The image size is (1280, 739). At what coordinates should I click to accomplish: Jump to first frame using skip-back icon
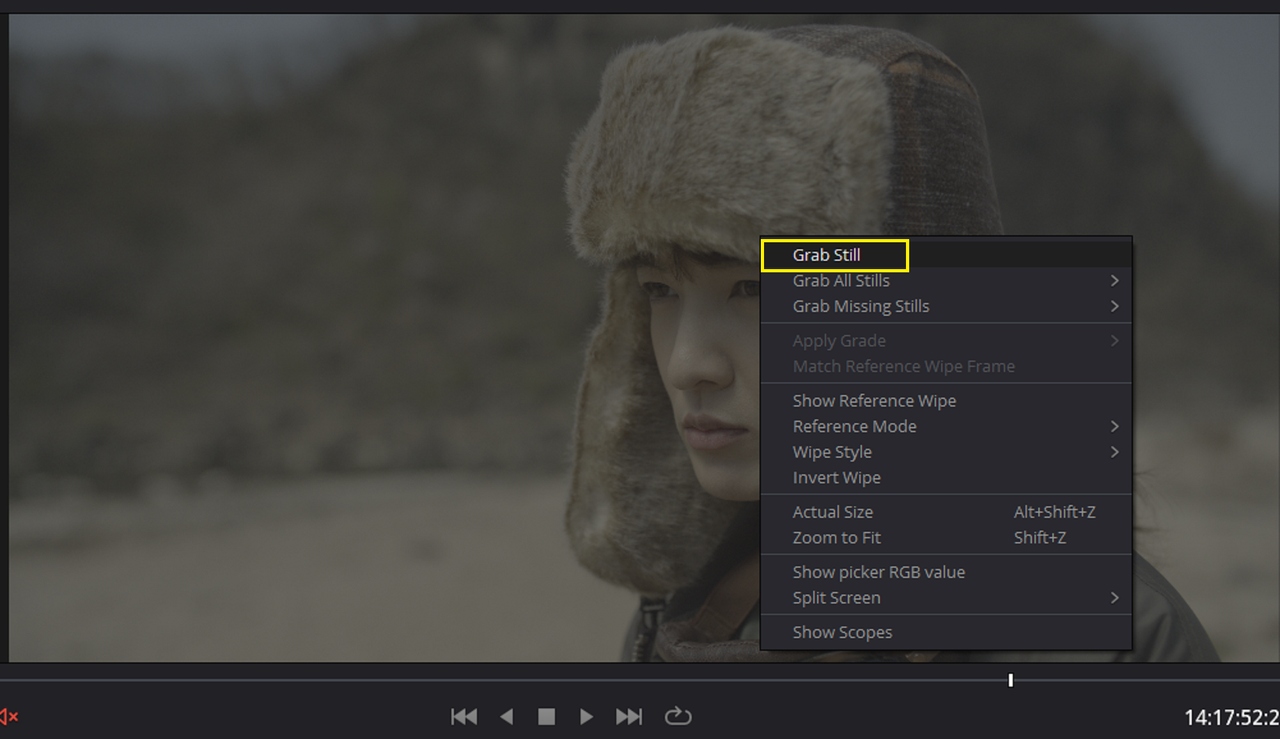pyautogui.click(x=464, y=716)
